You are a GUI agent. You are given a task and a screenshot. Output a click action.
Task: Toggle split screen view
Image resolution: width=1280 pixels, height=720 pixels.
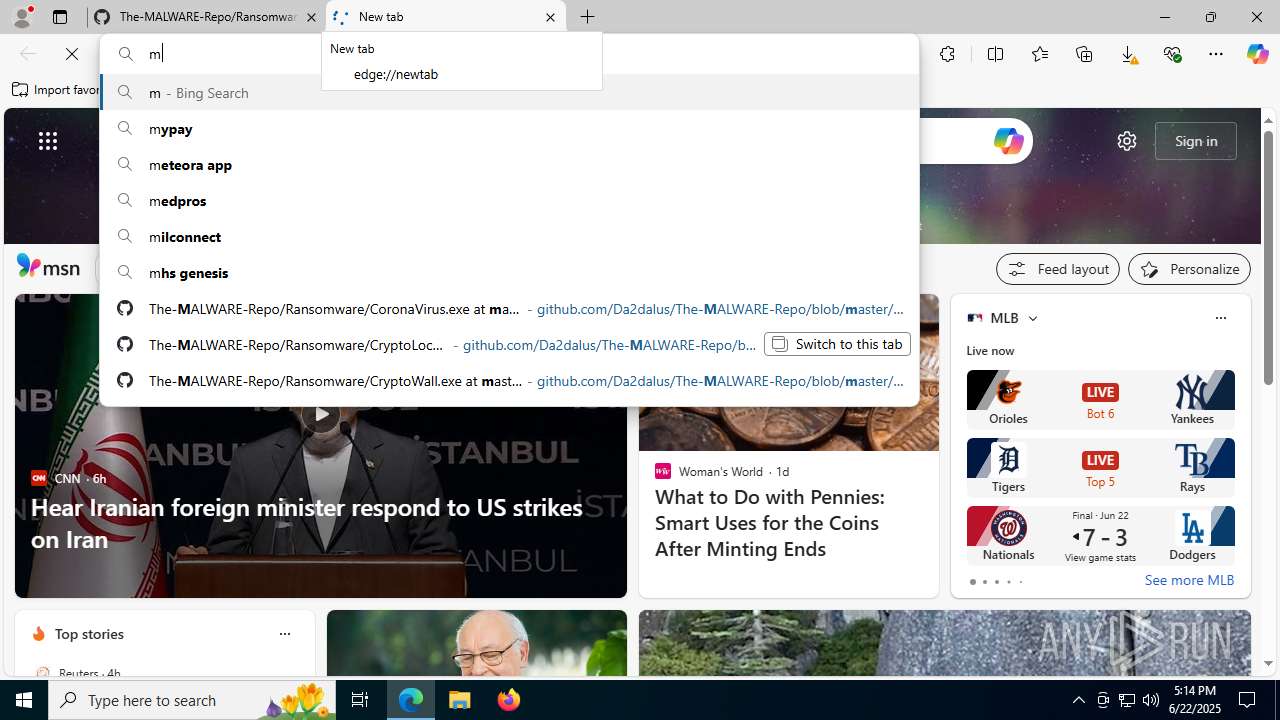pos(995,54)
